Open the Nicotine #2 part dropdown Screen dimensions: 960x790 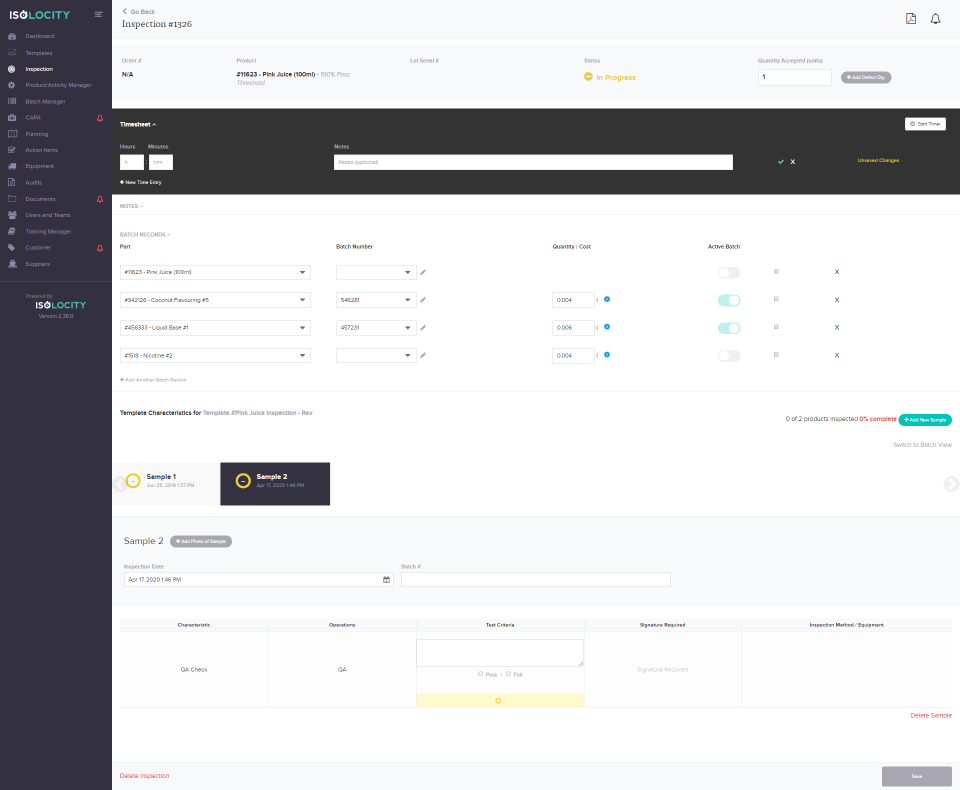pos(216,355)
